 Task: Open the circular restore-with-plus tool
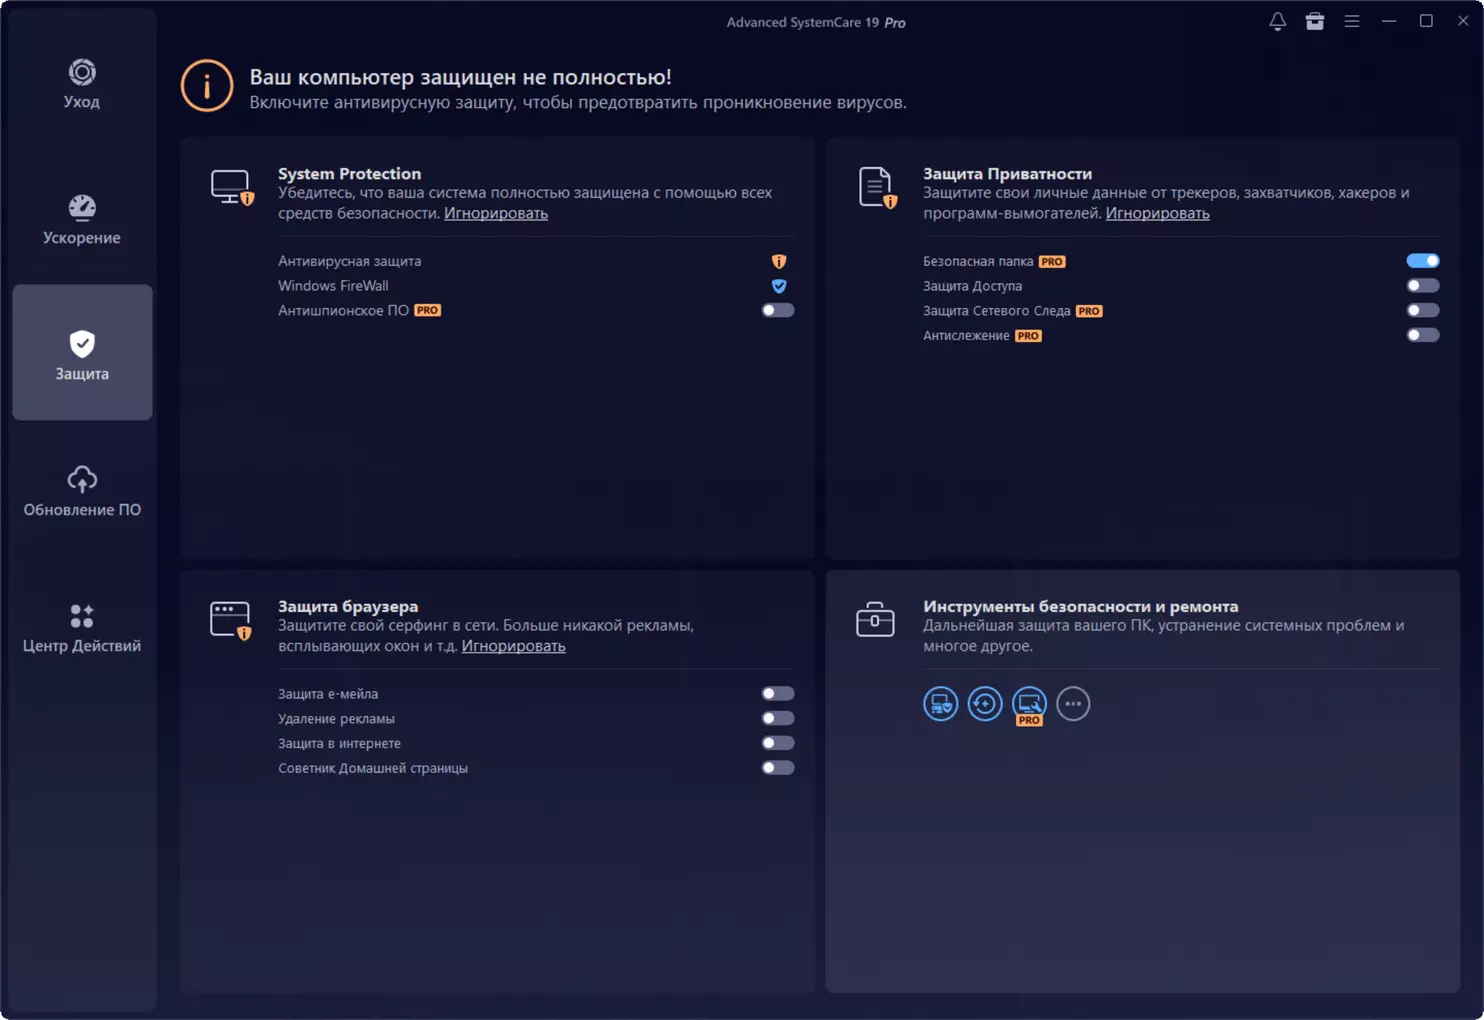pyautogui.click(x=985, y=704)
